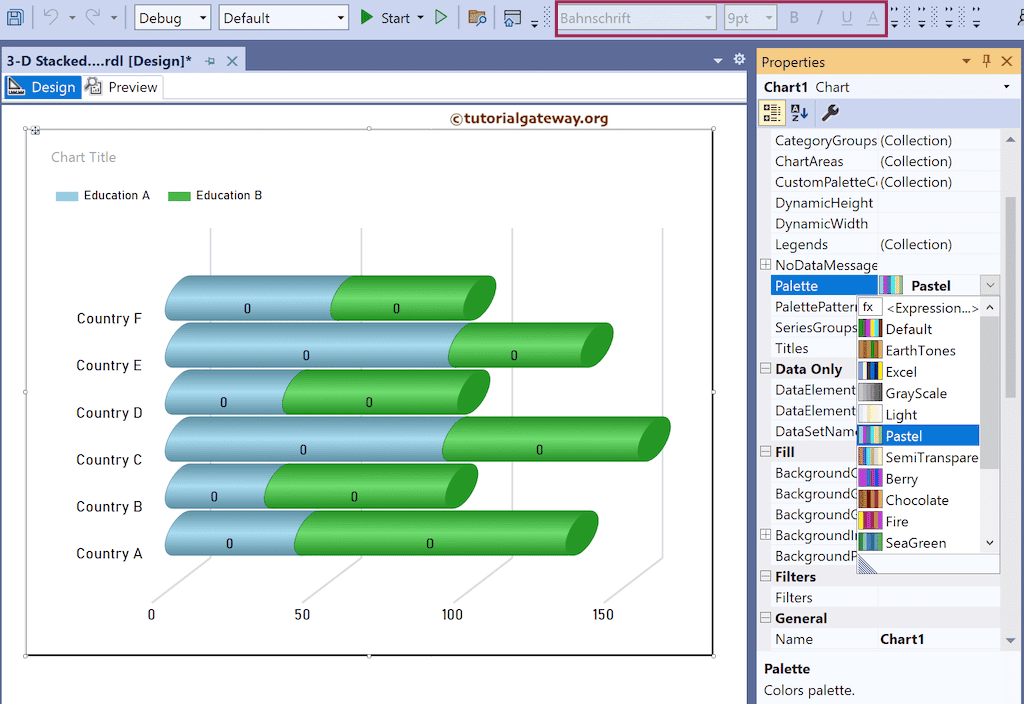Viewport: 1024px width, 704px height.
Task: Sort properties alphabetically using the A-Z icon
Action: pos(800,113)
